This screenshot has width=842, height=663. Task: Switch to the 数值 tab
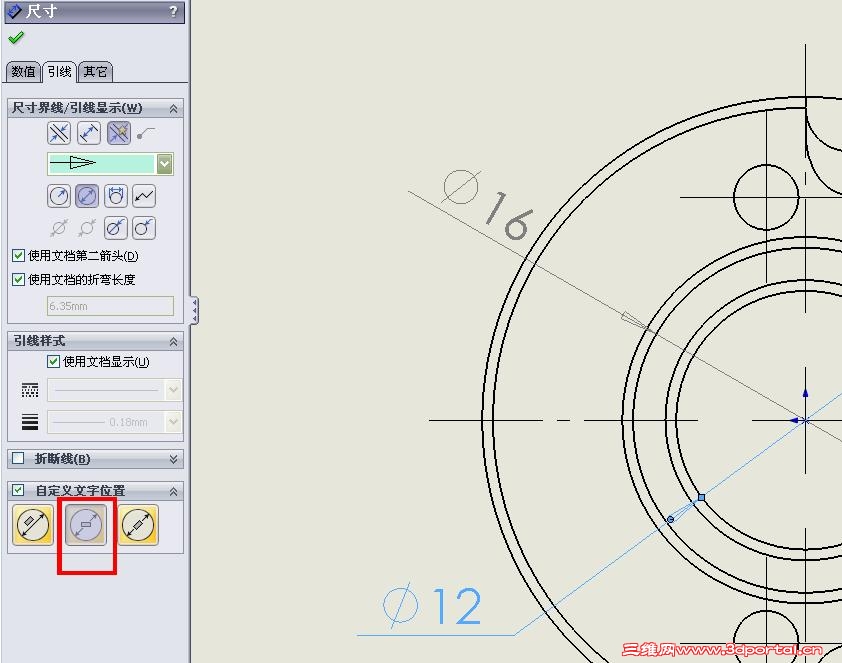(23, 71)
